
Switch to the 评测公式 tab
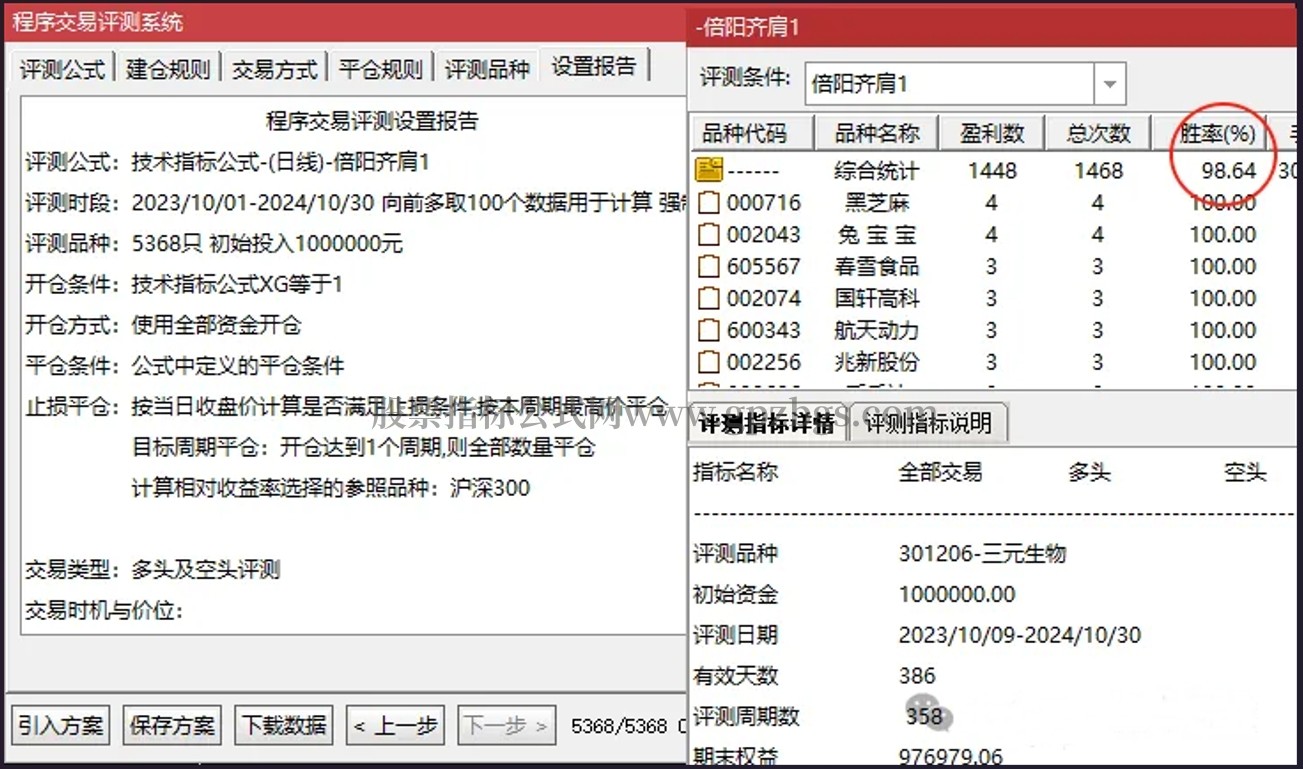tap(62, 68)
